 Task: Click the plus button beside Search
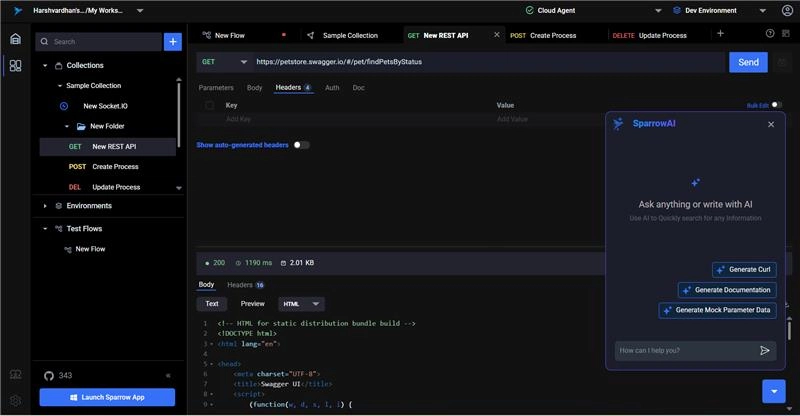click(x=173, y=42)
